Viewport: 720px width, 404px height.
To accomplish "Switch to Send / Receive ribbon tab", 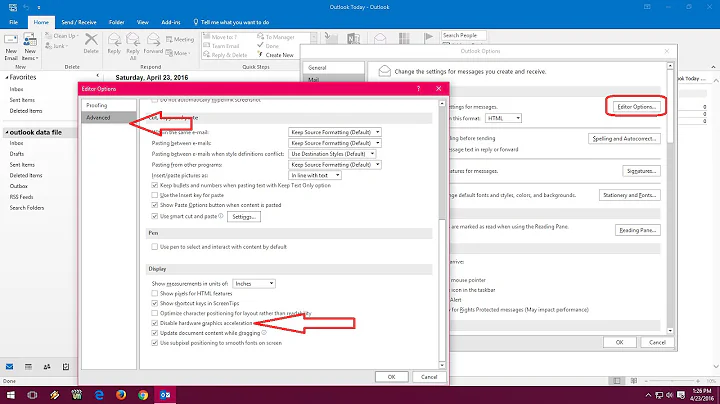I will (x=79, y=22).
